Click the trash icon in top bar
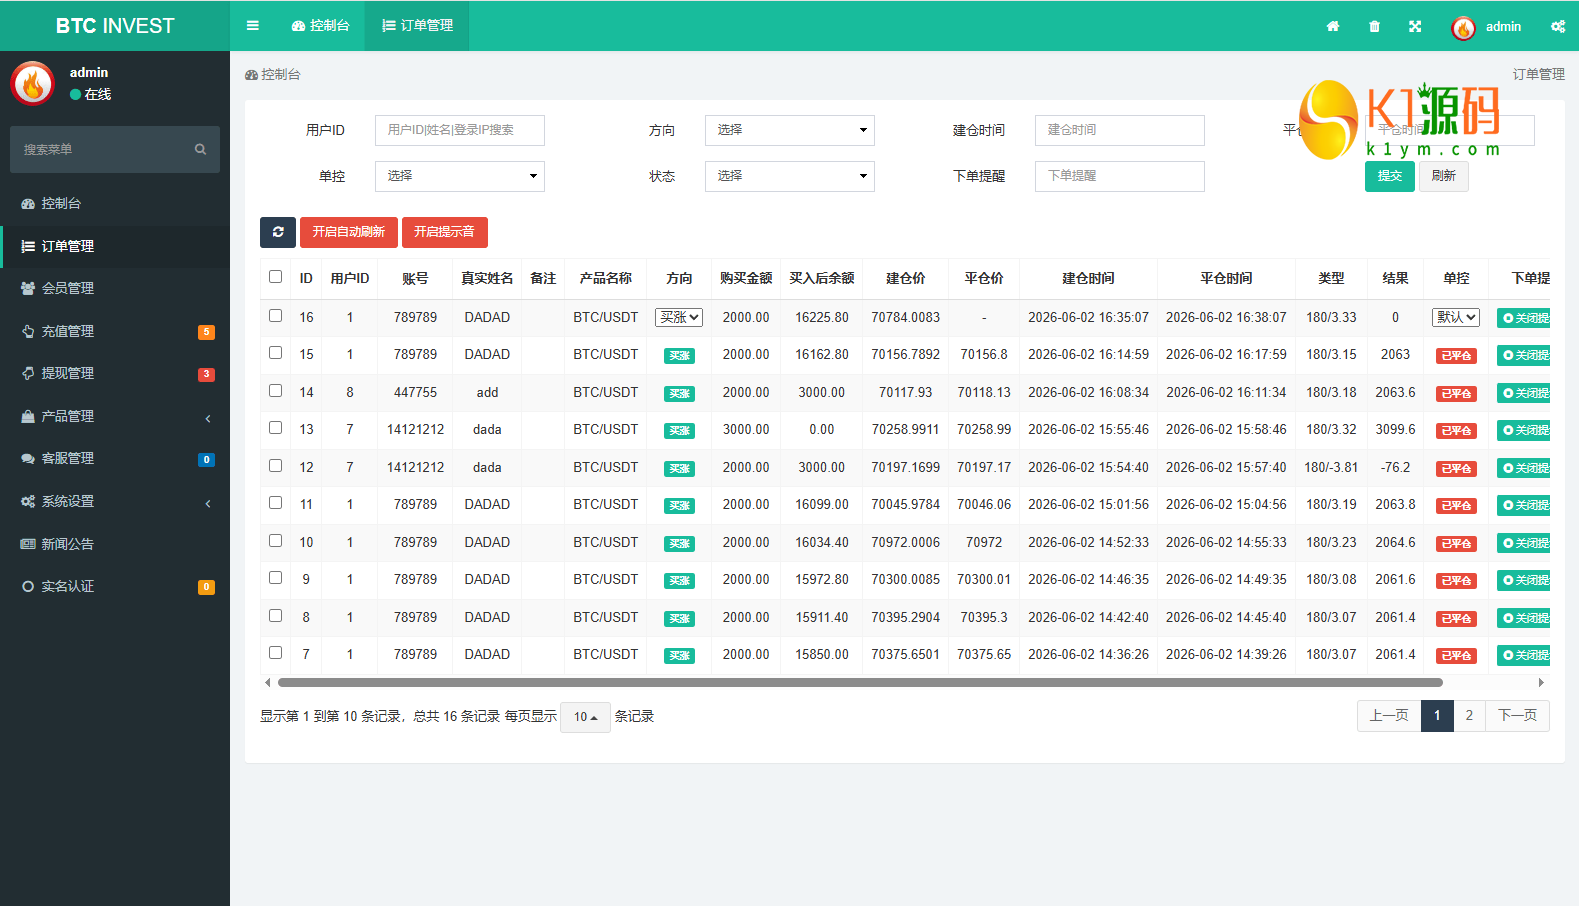The width and height of the screenshot is (1579, 906). click(x=1374, y=26)
